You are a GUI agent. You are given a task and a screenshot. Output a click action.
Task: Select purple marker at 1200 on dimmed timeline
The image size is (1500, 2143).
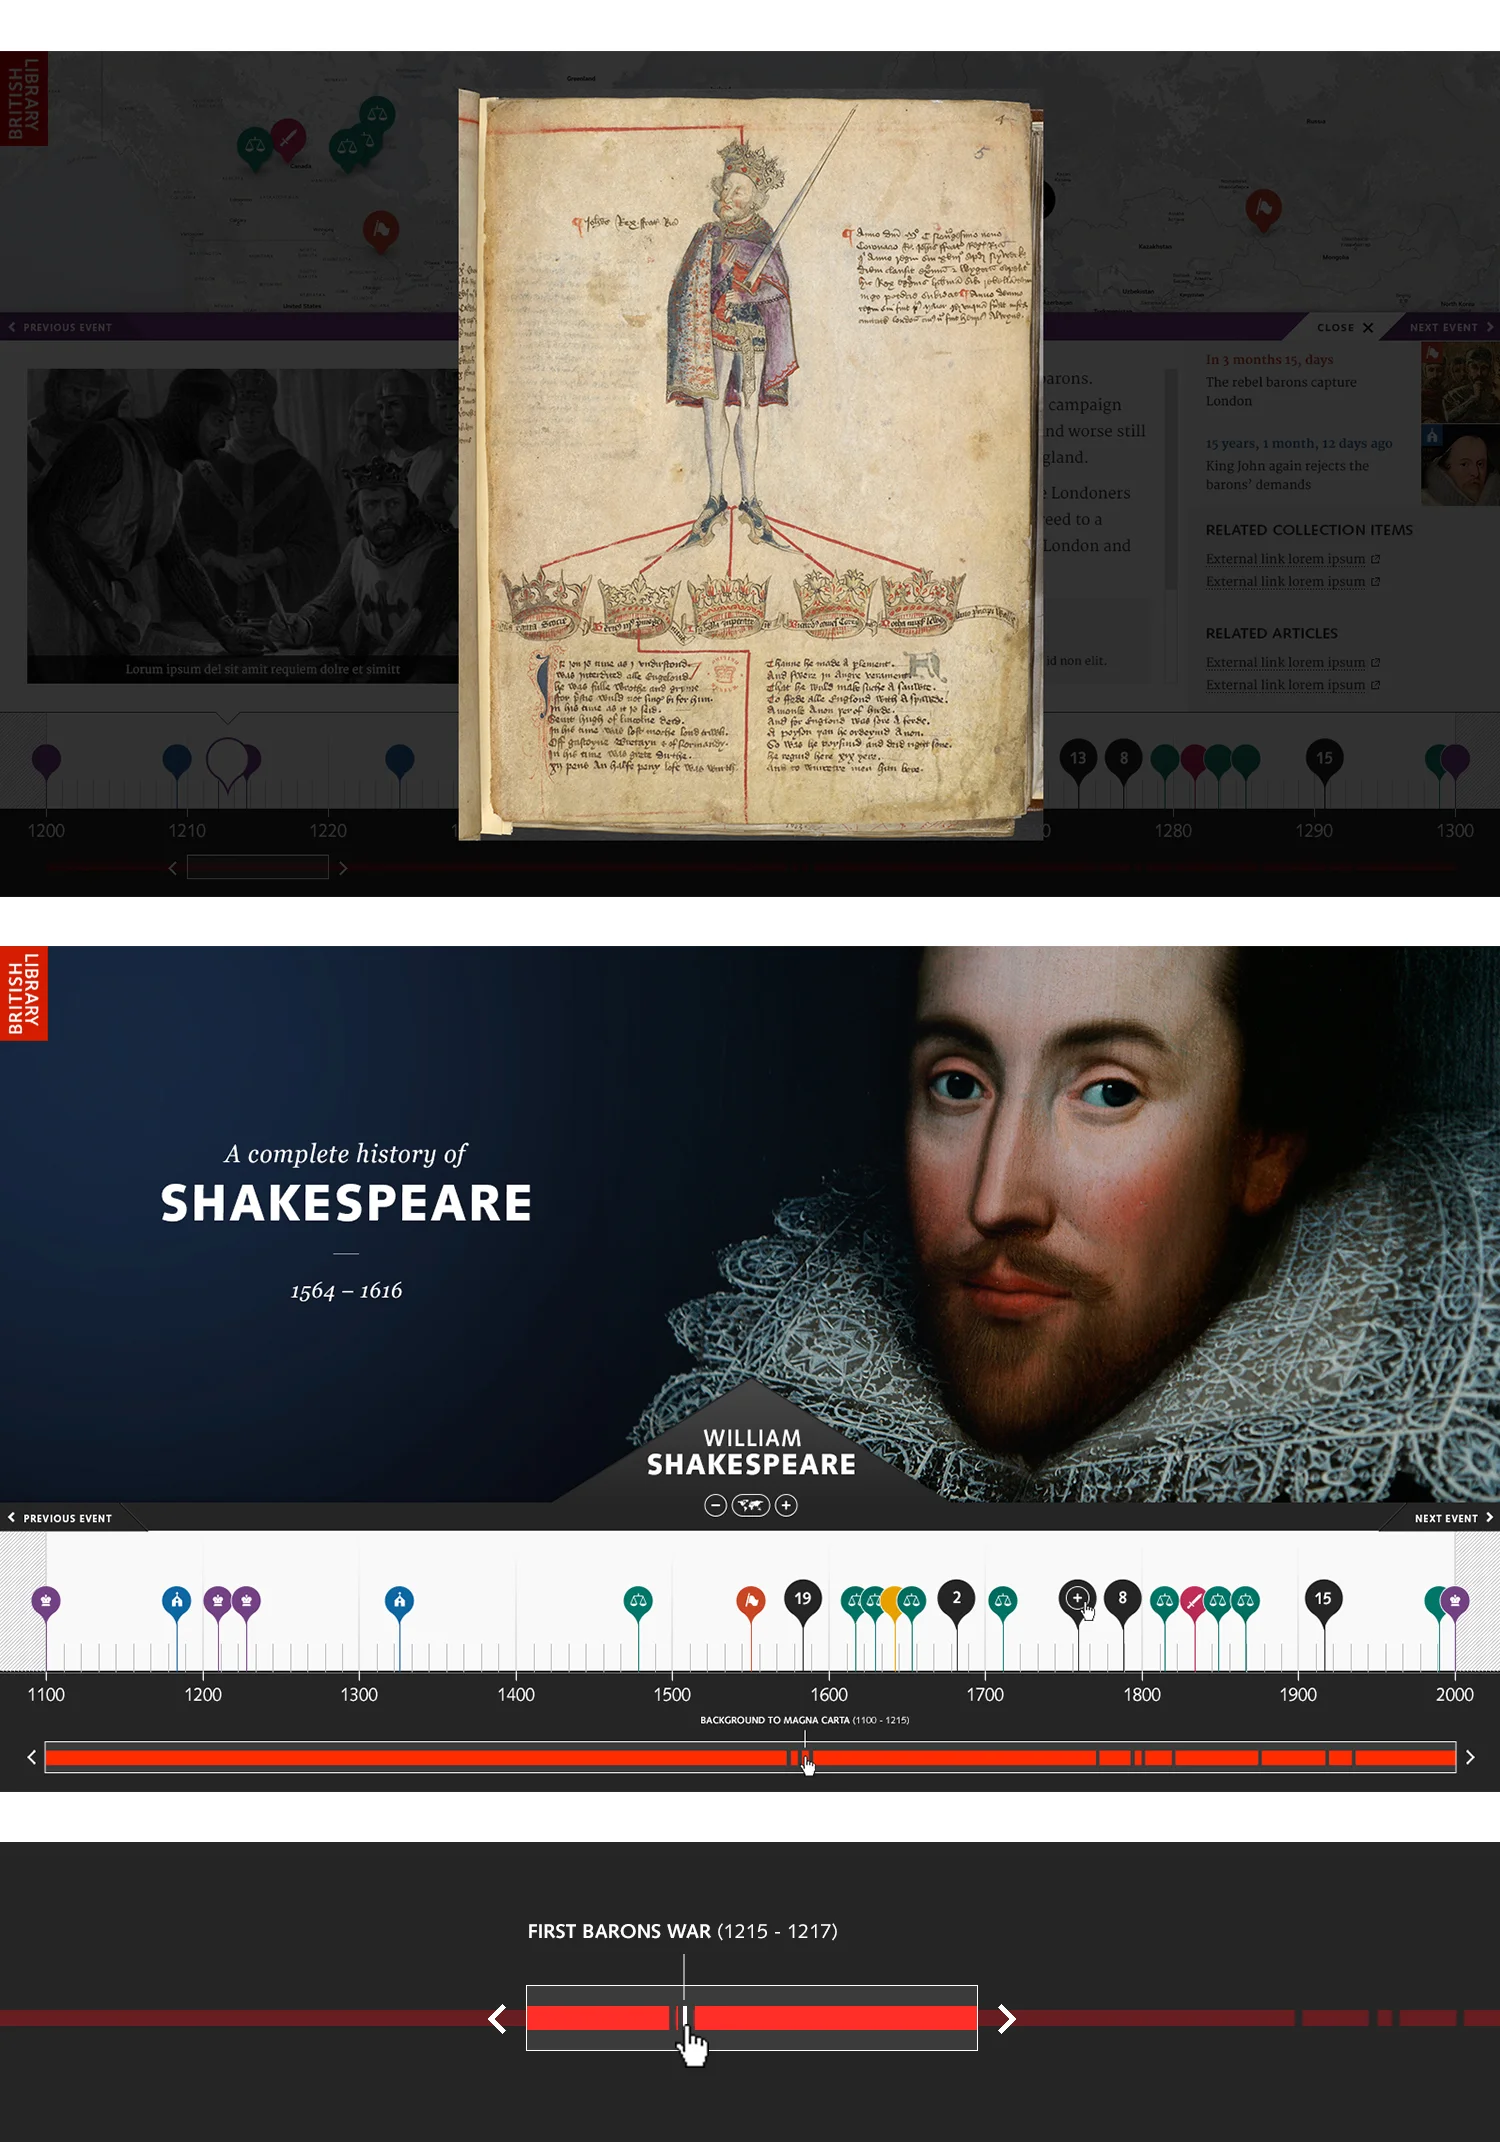(46, 761)
